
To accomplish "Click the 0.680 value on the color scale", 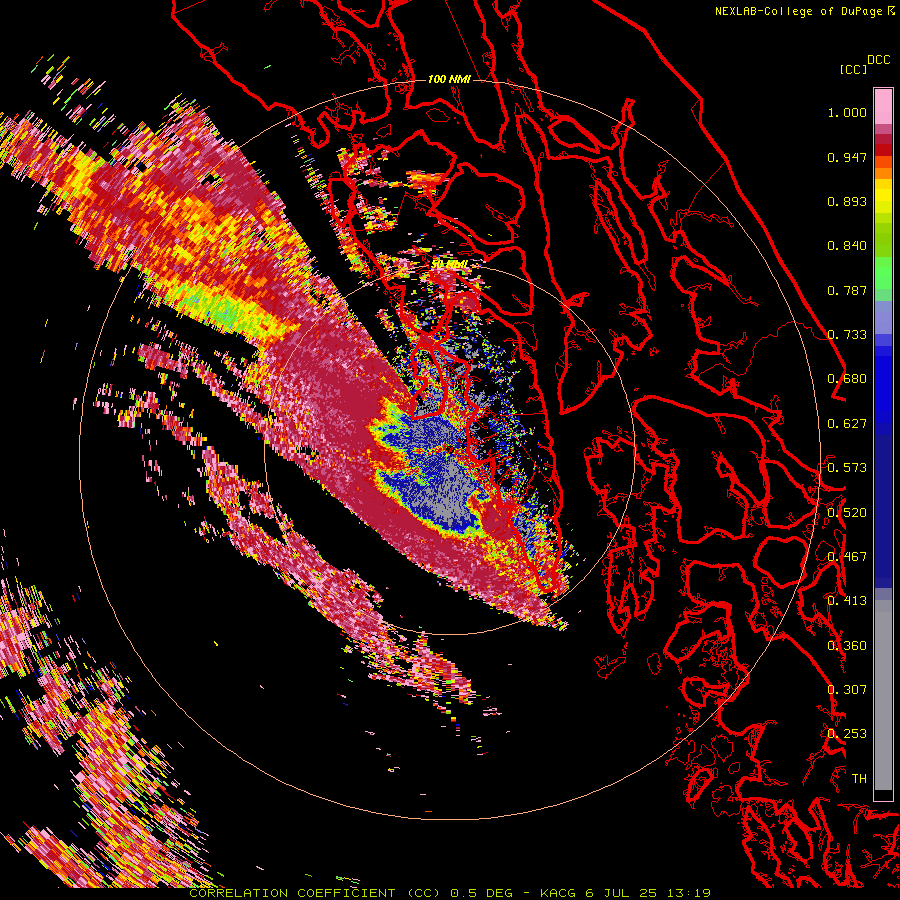I will [847, 379].
